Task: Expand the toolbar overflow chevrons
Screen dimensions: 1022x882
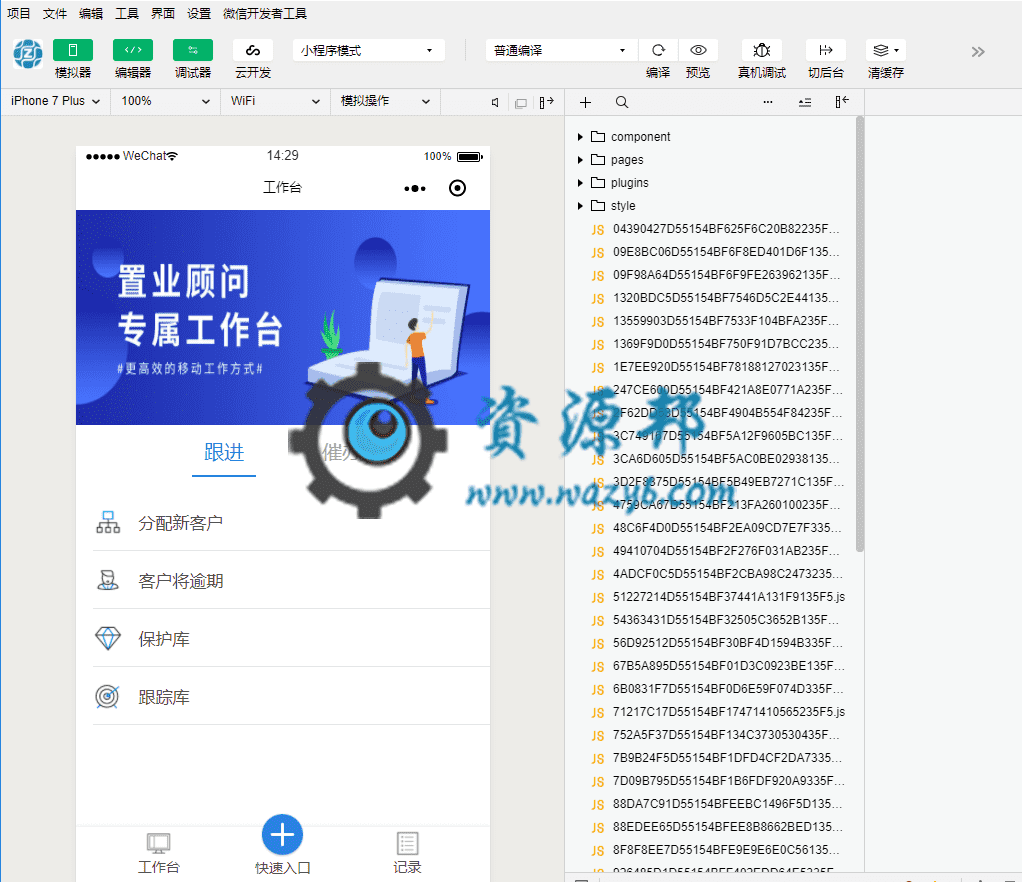Action: click(978, 52)
